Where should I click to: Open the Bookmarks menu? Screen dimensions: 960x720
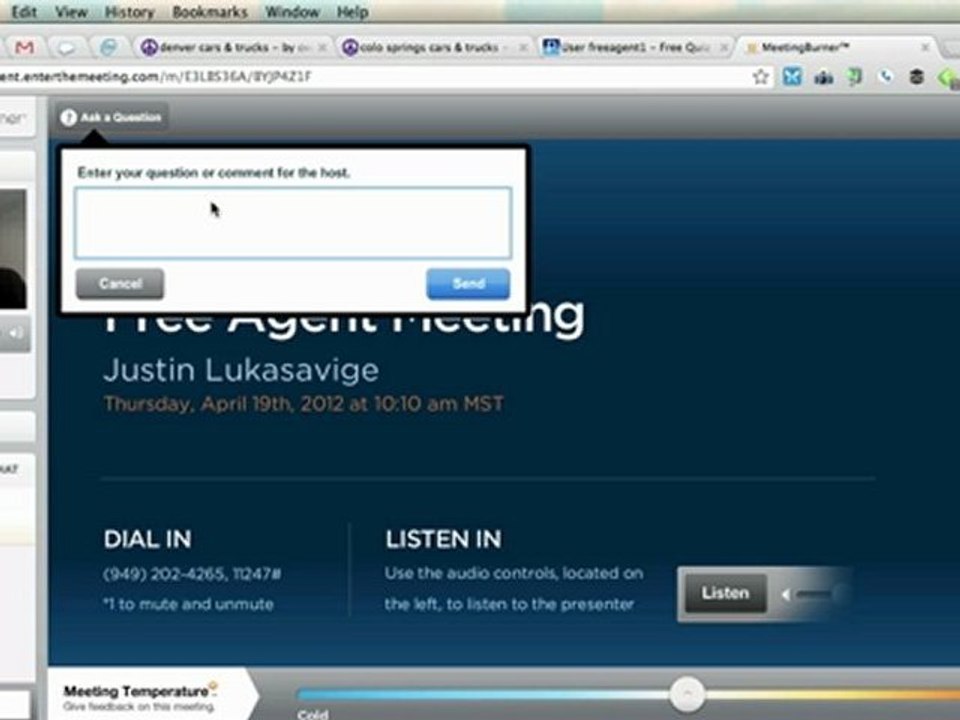point(210,12)
